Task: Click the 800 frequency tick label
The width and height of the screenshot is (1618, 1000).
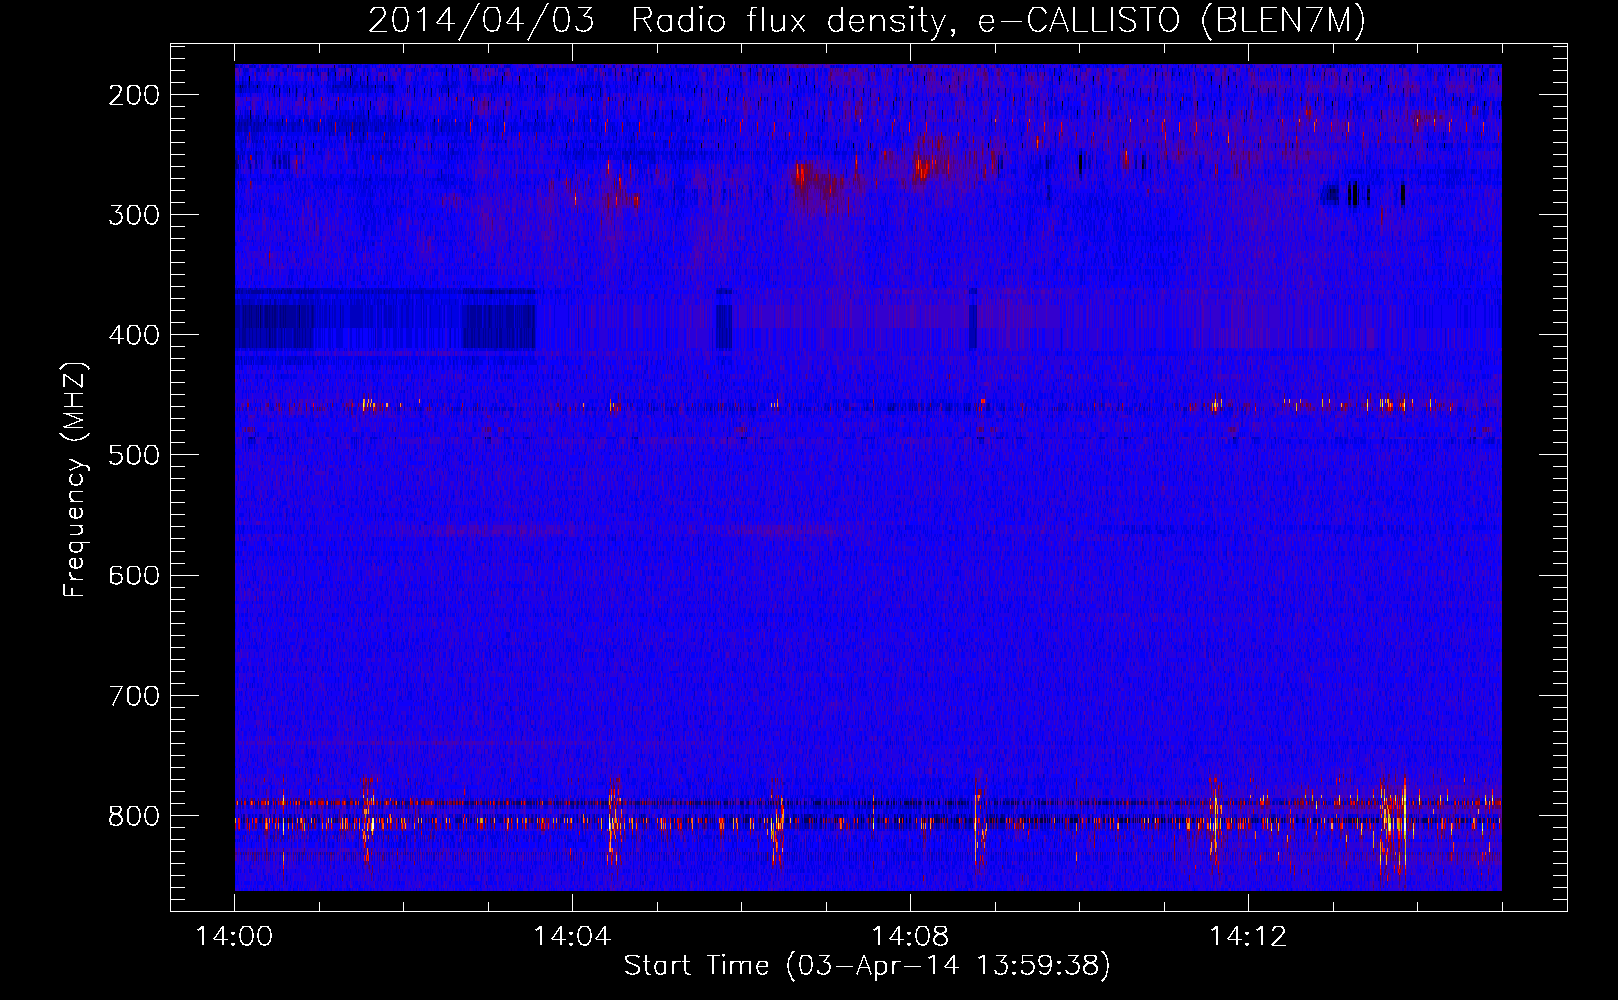Action: [x=134, y=816]
